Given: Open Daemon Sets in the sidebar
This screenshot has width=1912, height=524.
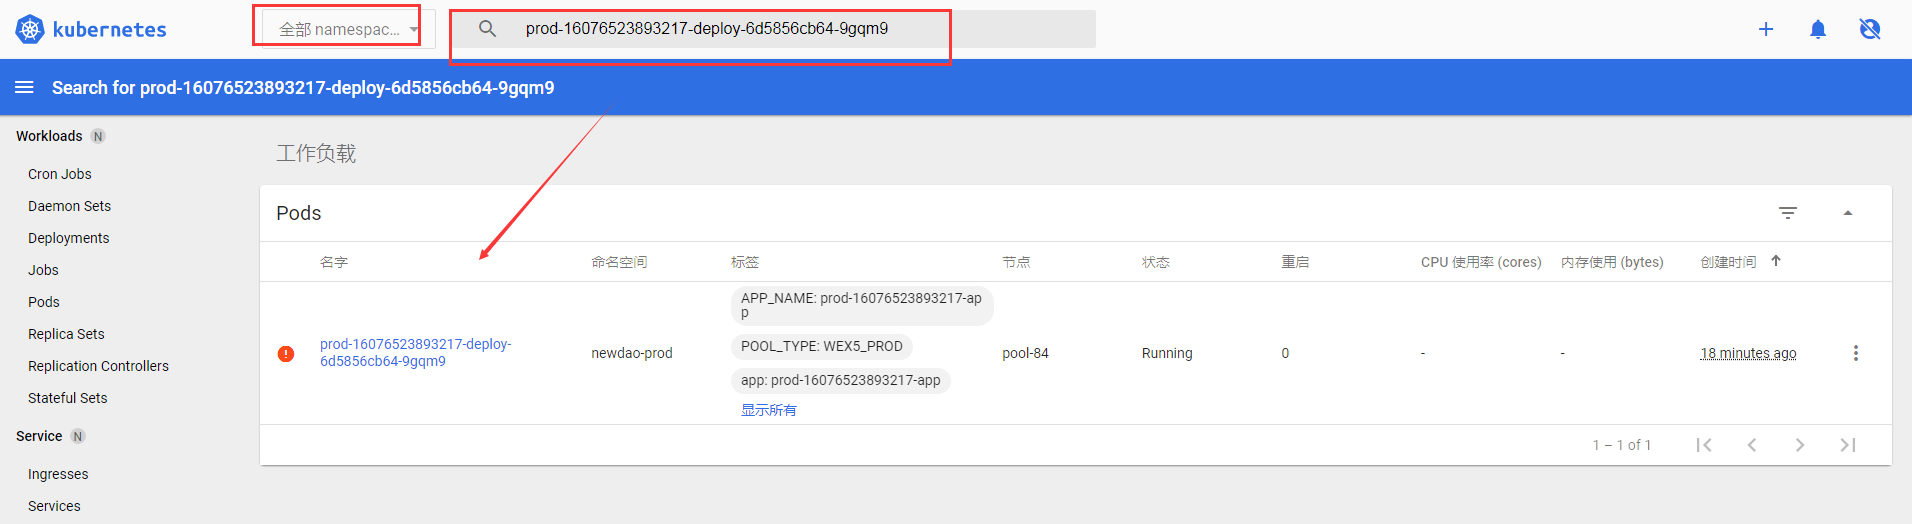Looking at the screenshot, I should [x=69, y=206].
